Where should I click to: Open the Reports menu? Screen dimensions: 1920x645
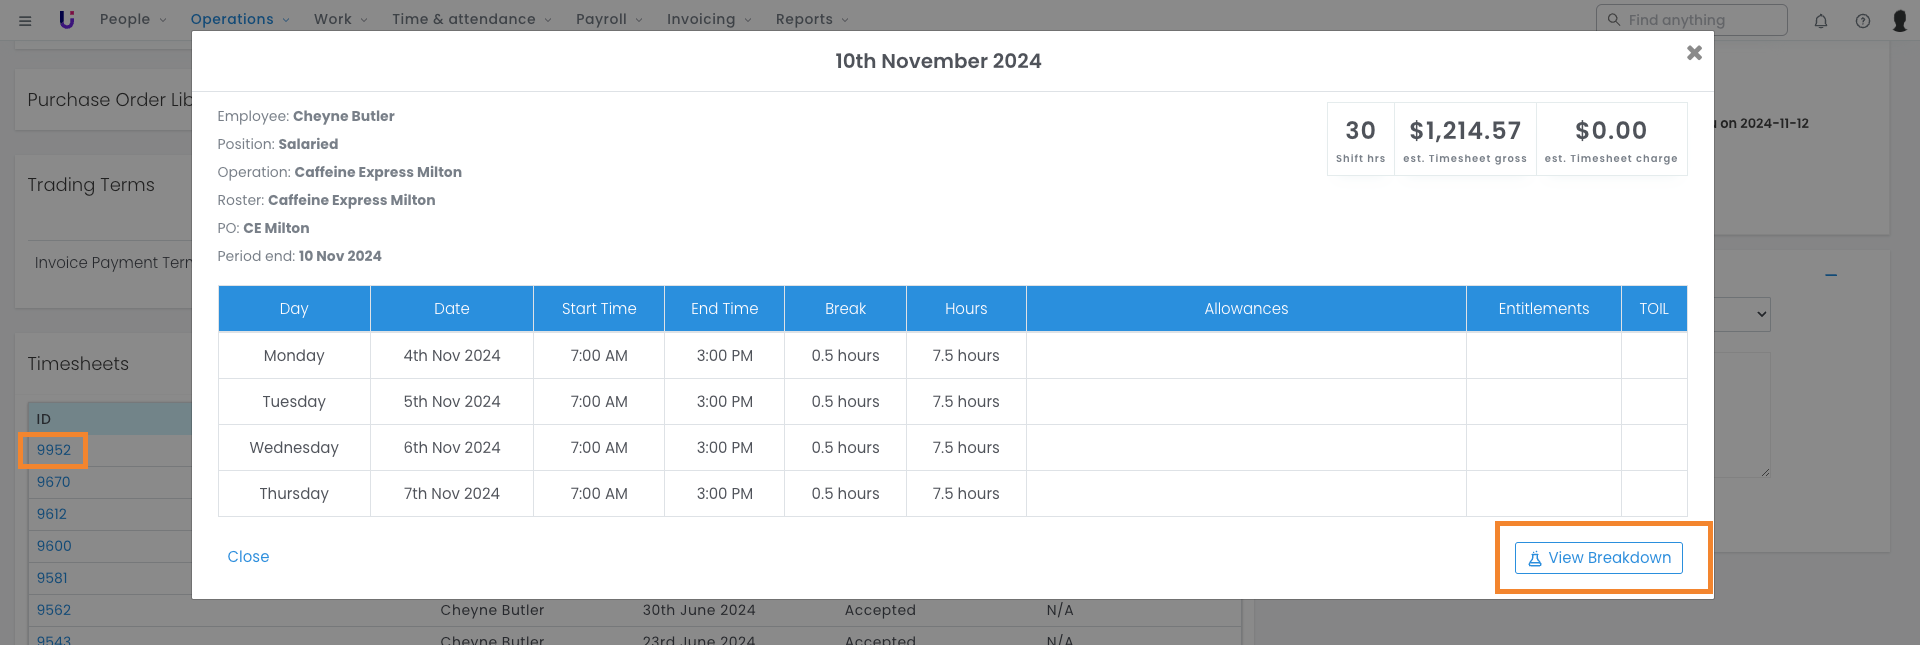coord(812,19)
